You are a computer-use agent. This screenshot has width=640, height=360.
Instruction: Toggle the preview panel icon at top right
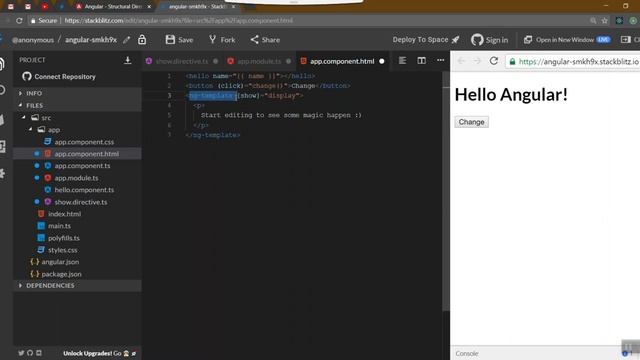(625, 39)
